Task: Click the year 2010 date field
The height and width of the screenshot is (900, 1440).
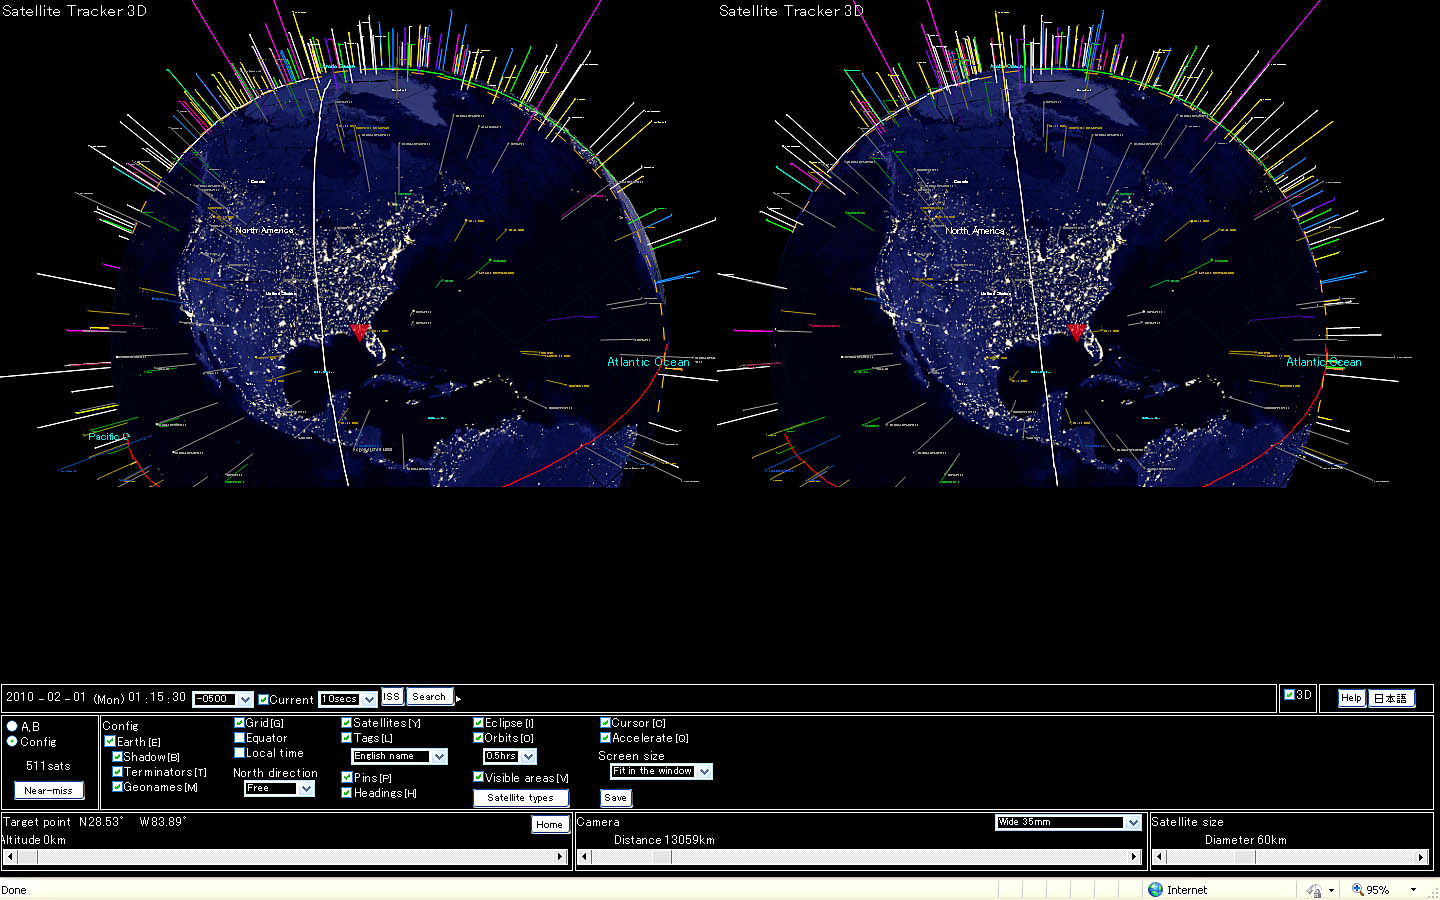Action: [20, 697]
